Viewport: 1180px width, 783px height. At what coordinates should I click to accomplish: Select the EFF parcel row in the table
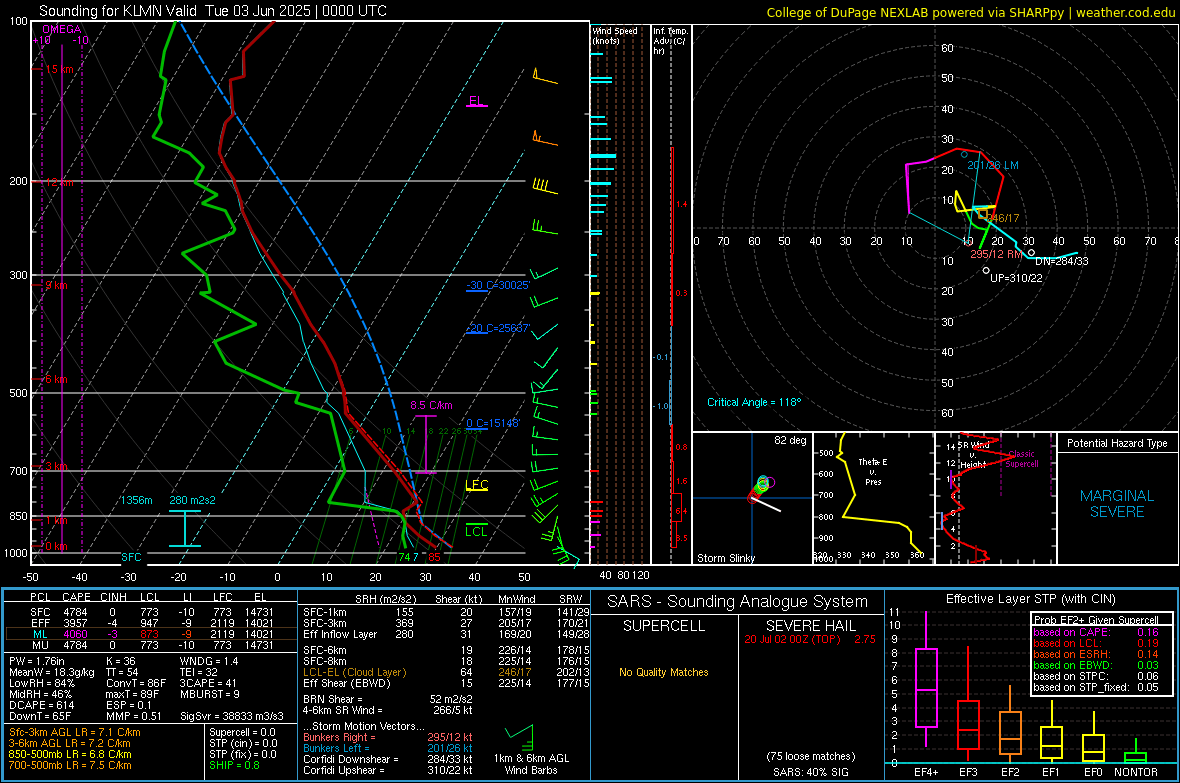coord(151,623)
